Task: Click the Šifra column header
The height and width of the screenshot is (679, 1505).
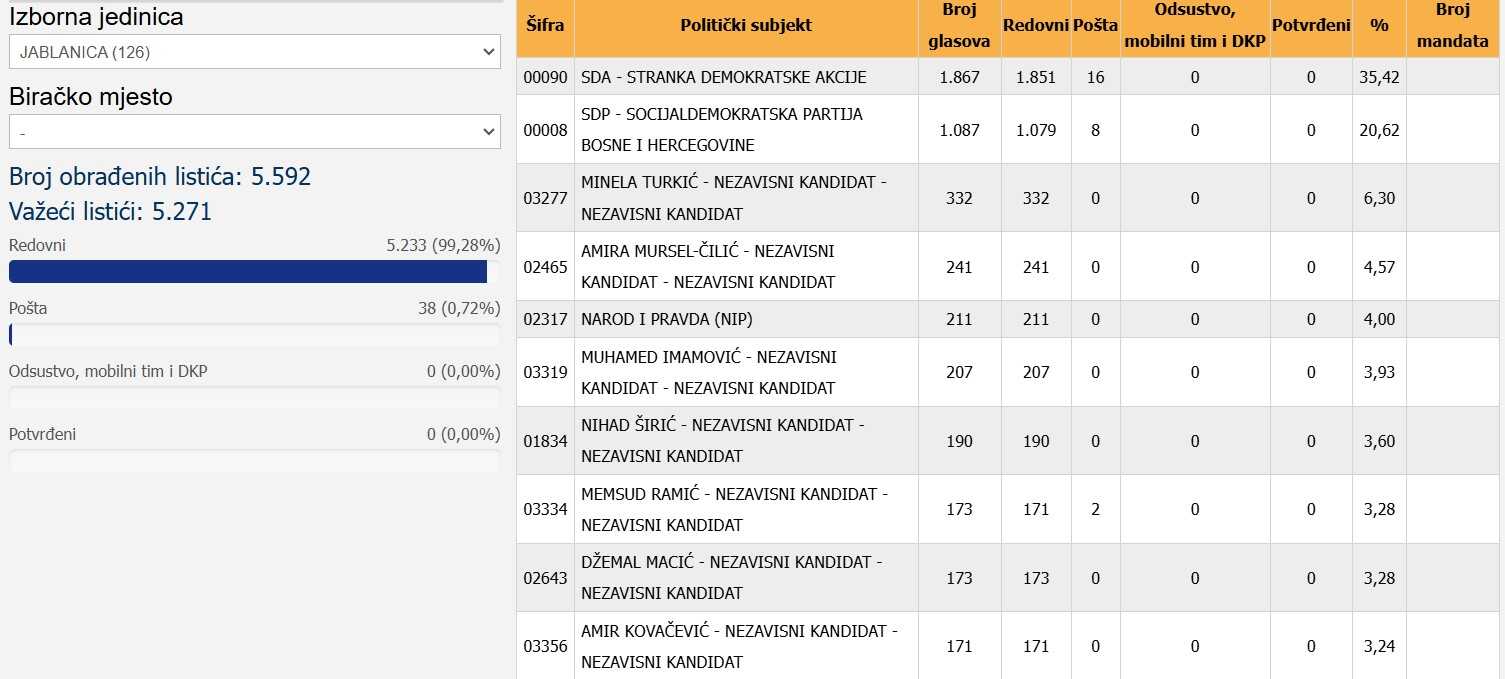Action: tap(545, 26)
